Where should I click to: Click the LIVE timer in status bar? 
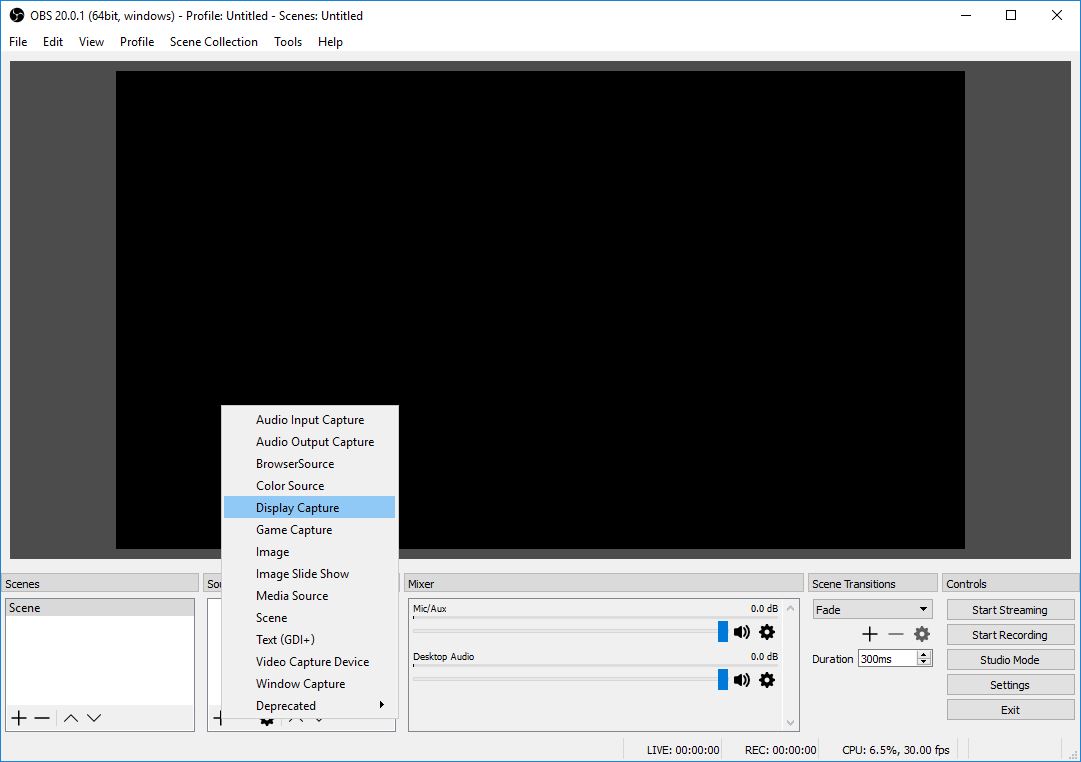coord(683,750)
